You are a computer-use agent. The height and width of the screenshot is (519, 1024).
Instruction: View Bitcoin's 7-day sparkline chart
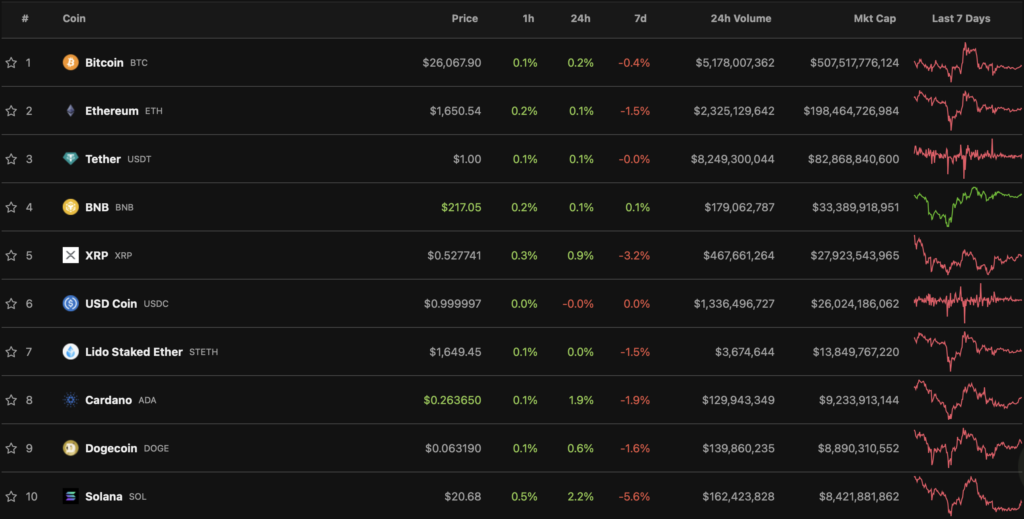[968, 63]
